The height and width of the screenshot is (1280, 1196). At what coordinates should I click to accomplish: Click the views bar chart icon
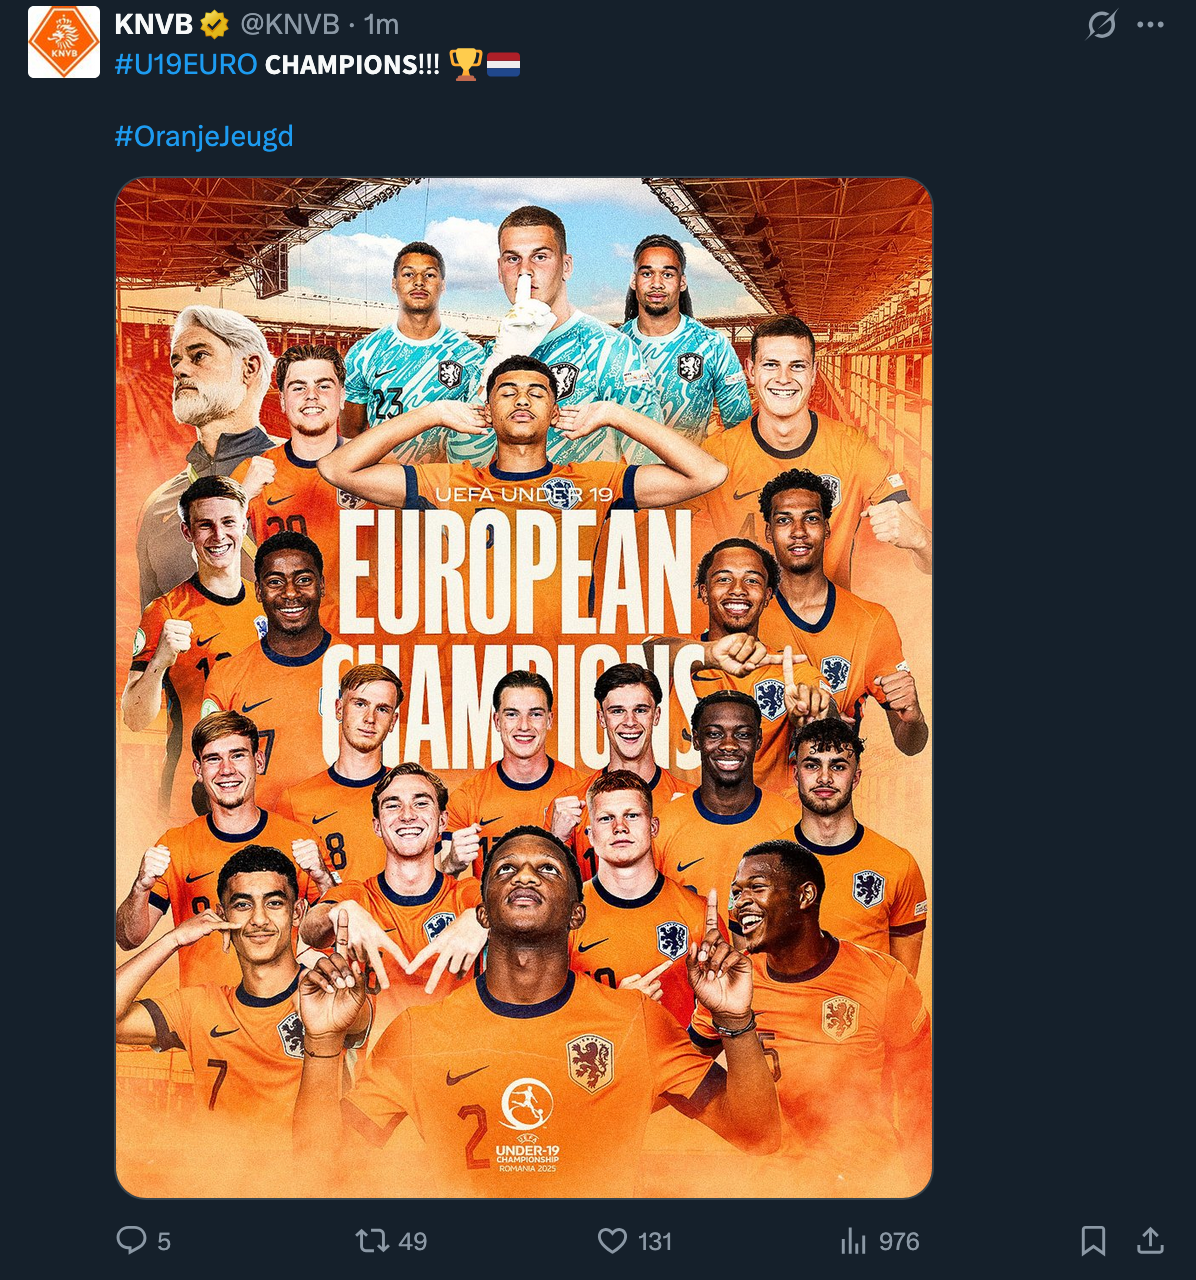pos(853,1241)
